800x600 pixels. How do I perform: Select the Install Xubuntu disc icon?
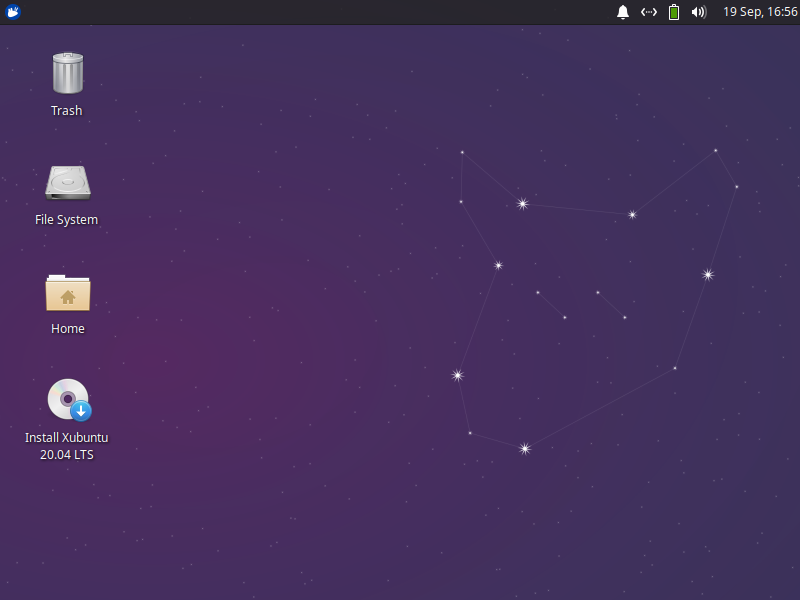[67, 398]
